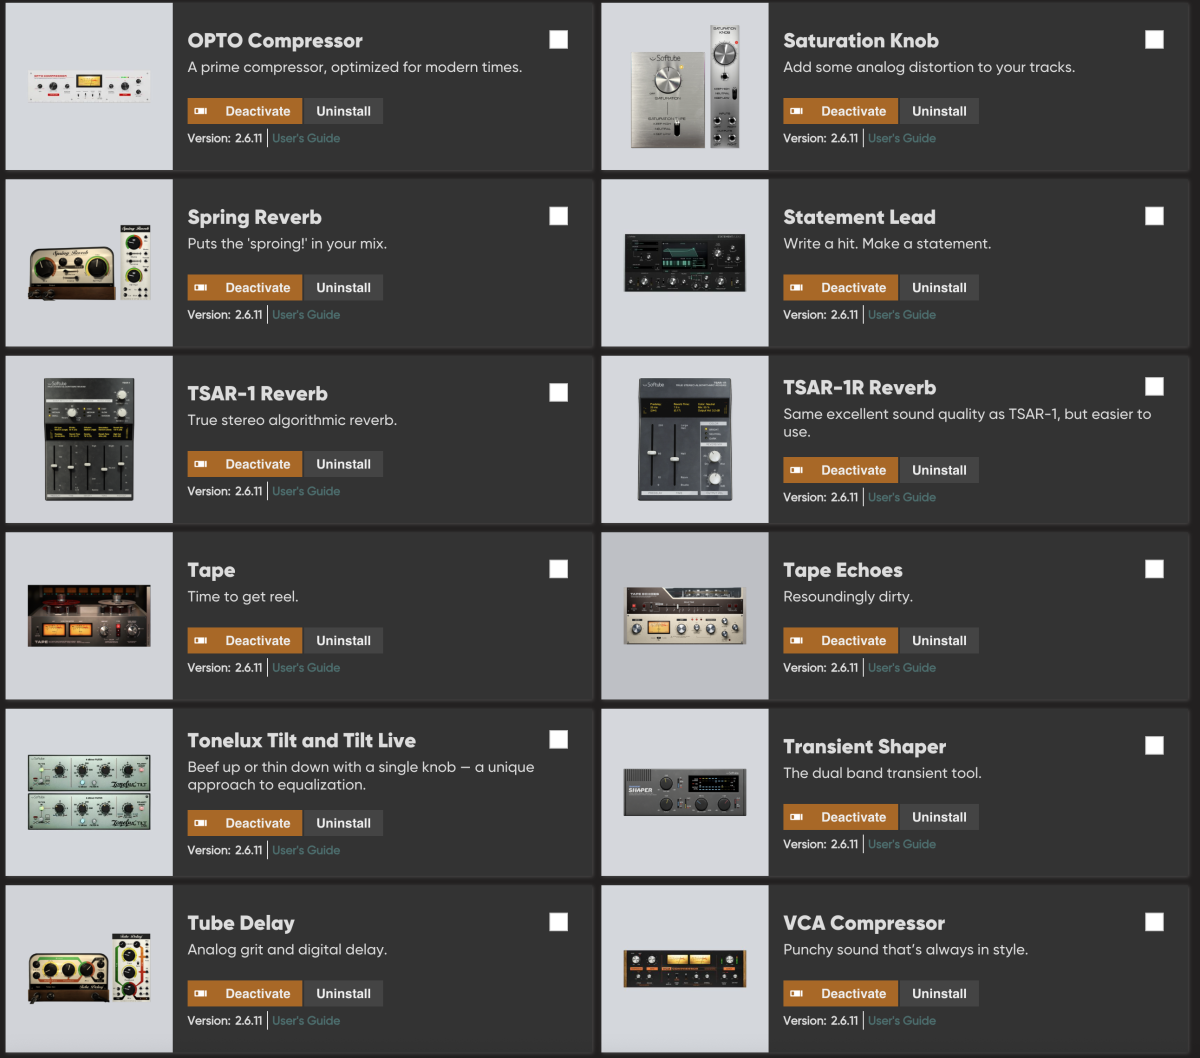Screen dimensions: 1200x1058
Task: Click the Saturation Knob plugin image
Action: (x=685, y=86)
